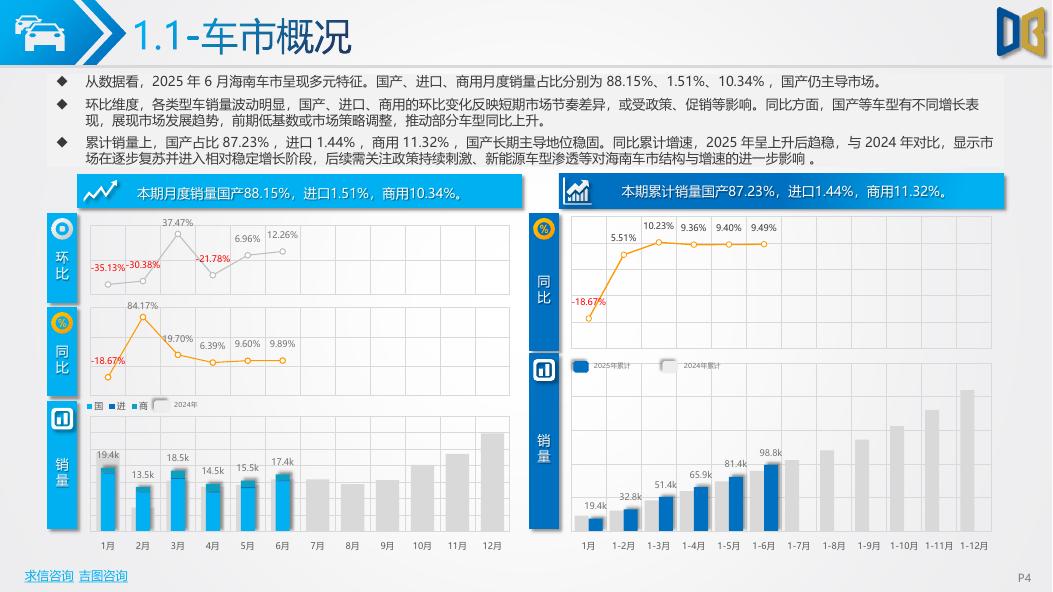Click the 51.4k bar label

665,485
